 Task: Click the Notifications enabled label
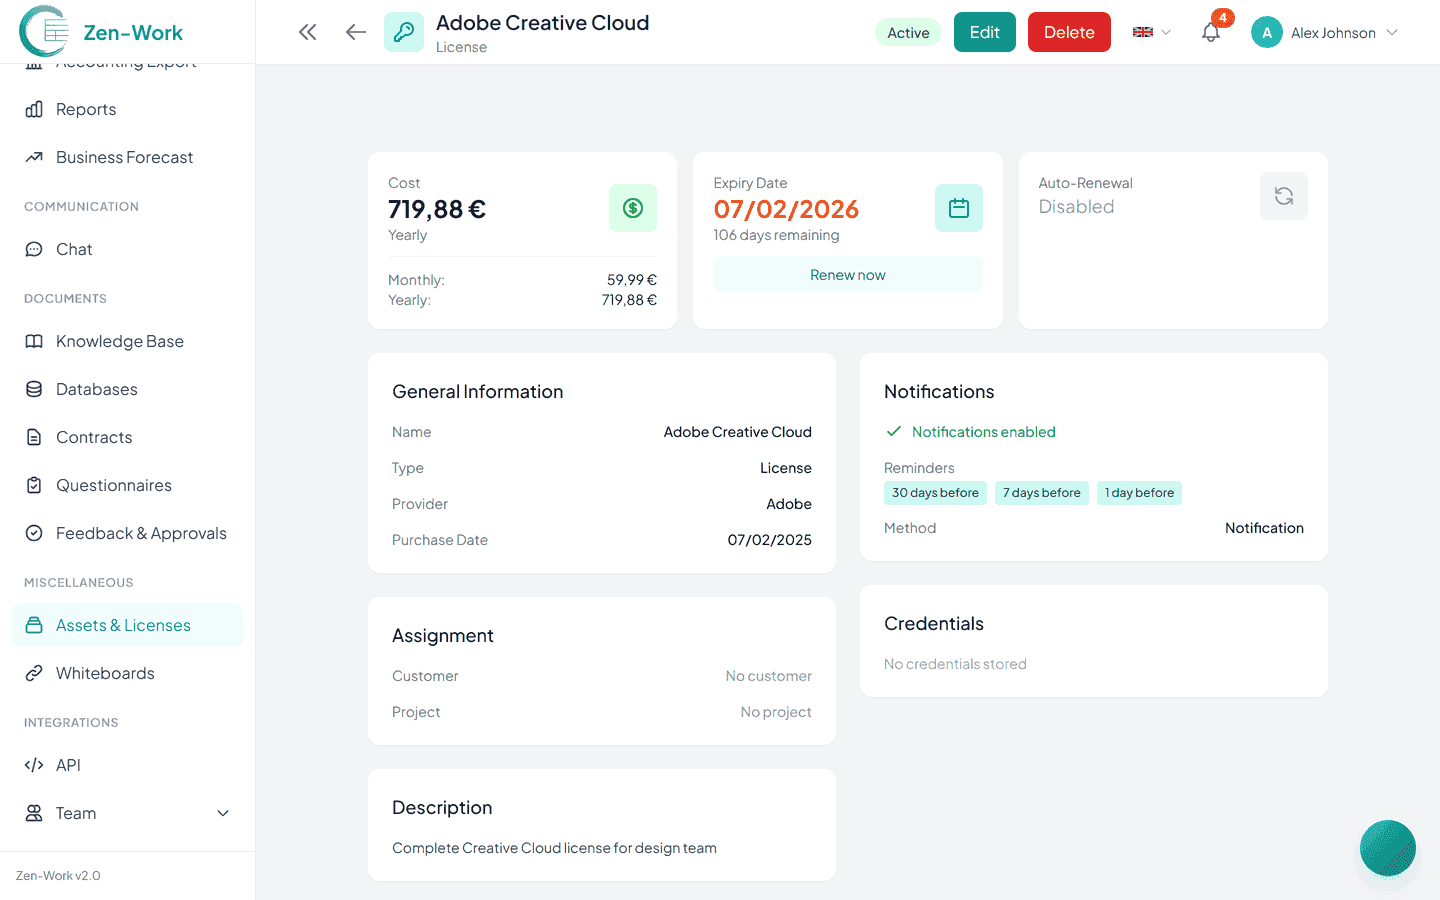pyautogui.click(x=984, y=432)
